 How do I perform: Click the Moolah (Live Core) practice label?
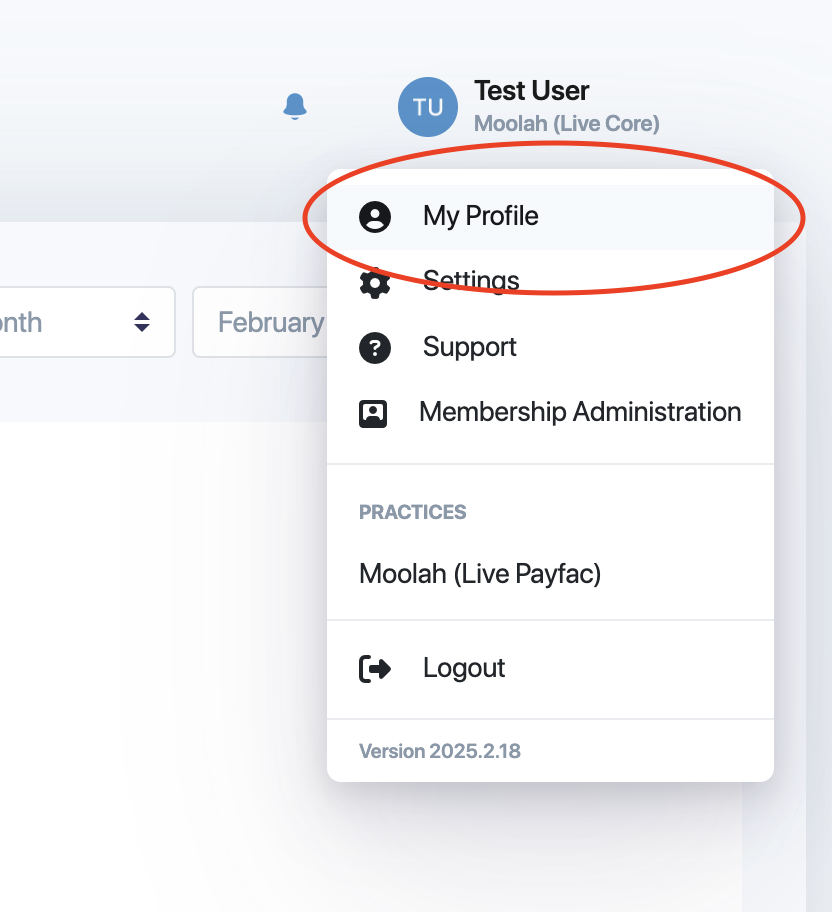coord(567,123)
